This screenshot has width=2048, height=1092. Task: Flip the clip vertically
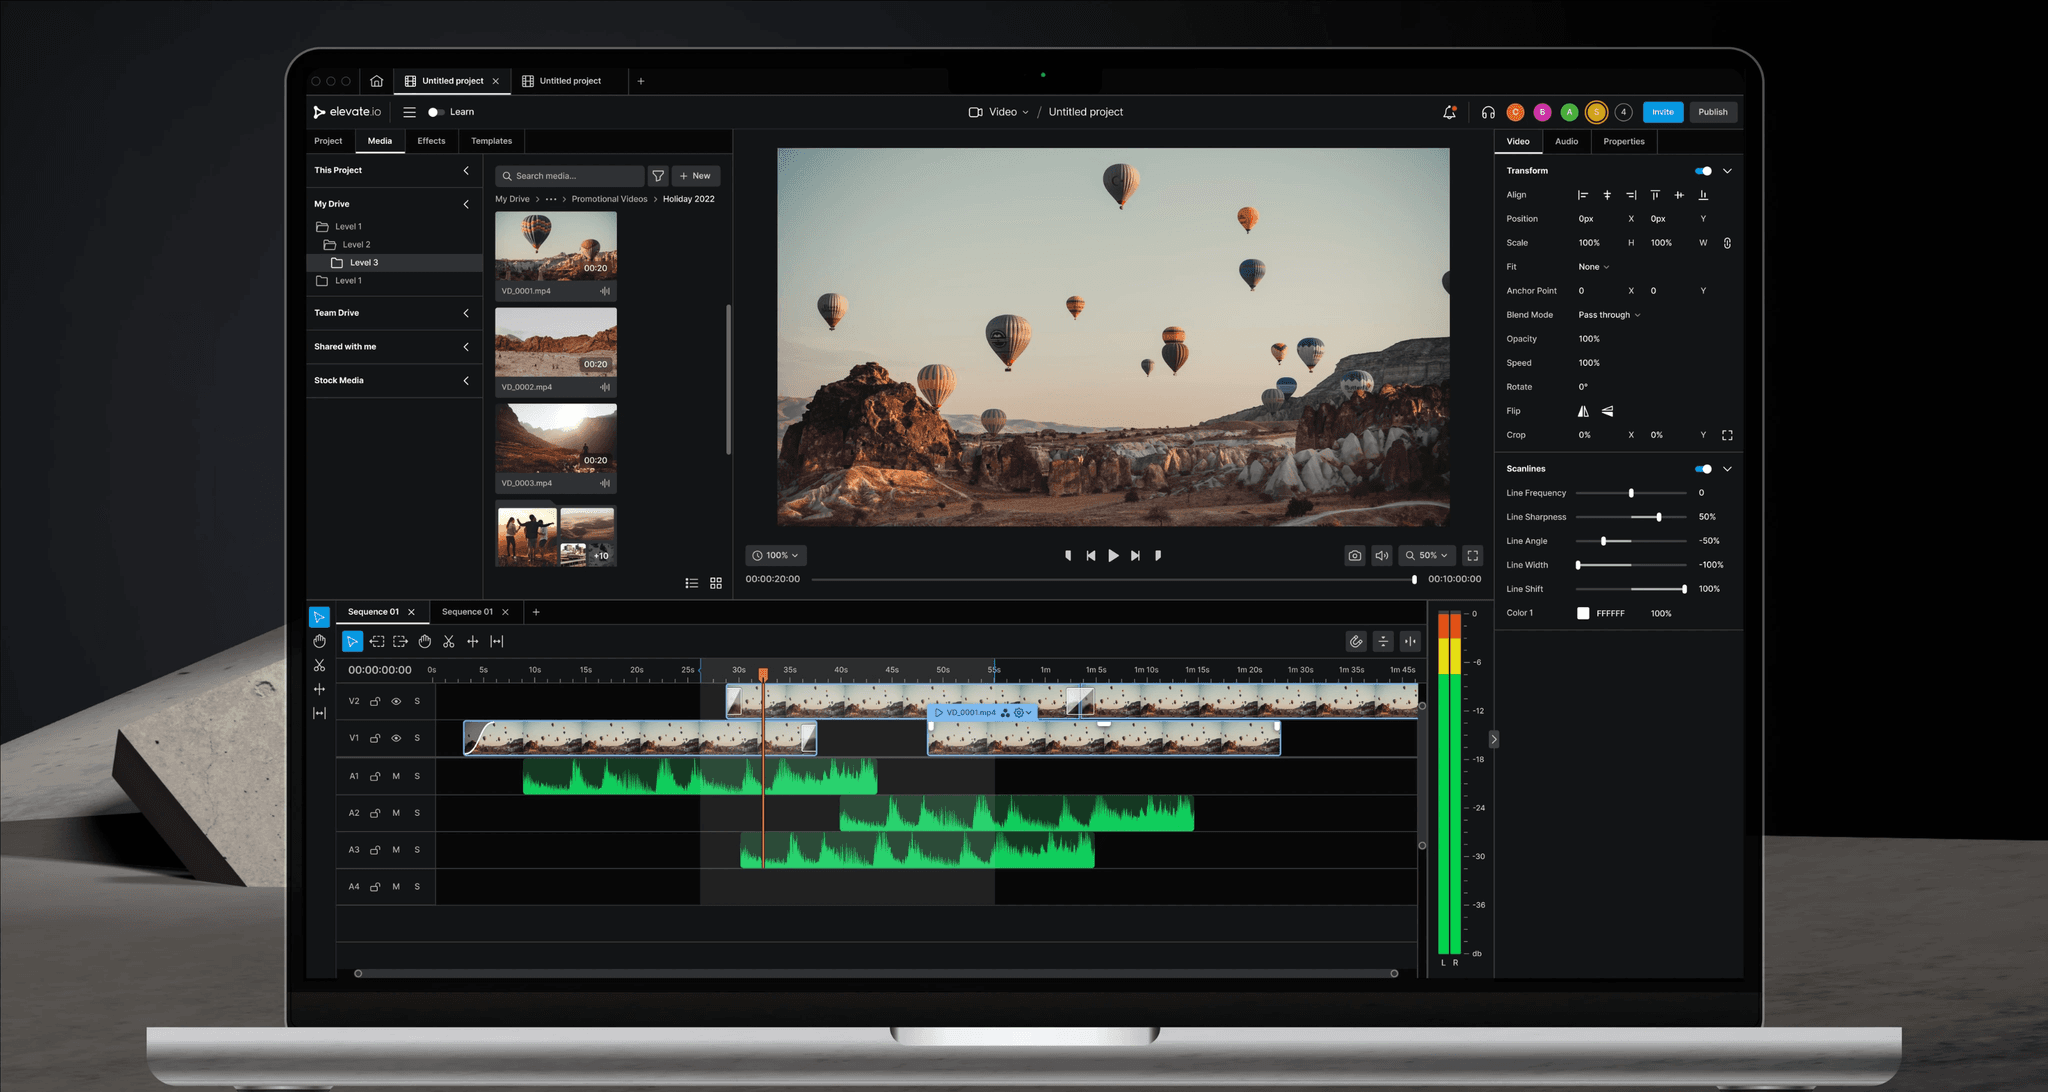pyautogui.click(x=1607, y=411)
